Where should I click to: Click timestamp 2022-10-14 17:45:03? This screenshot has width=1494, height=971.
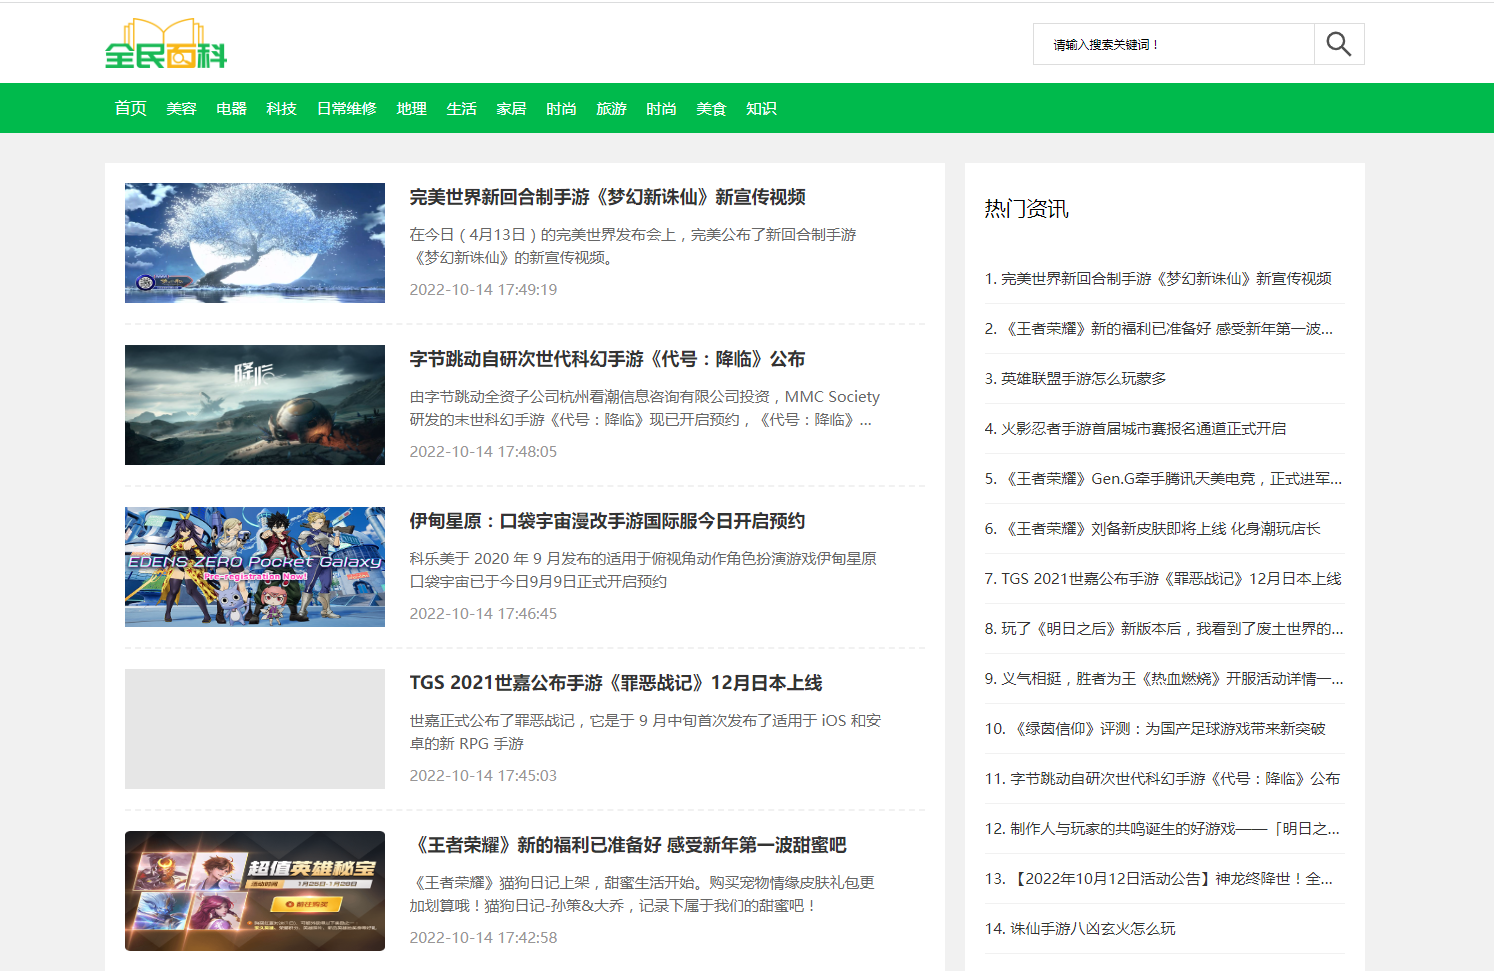(x=483, y=775)
